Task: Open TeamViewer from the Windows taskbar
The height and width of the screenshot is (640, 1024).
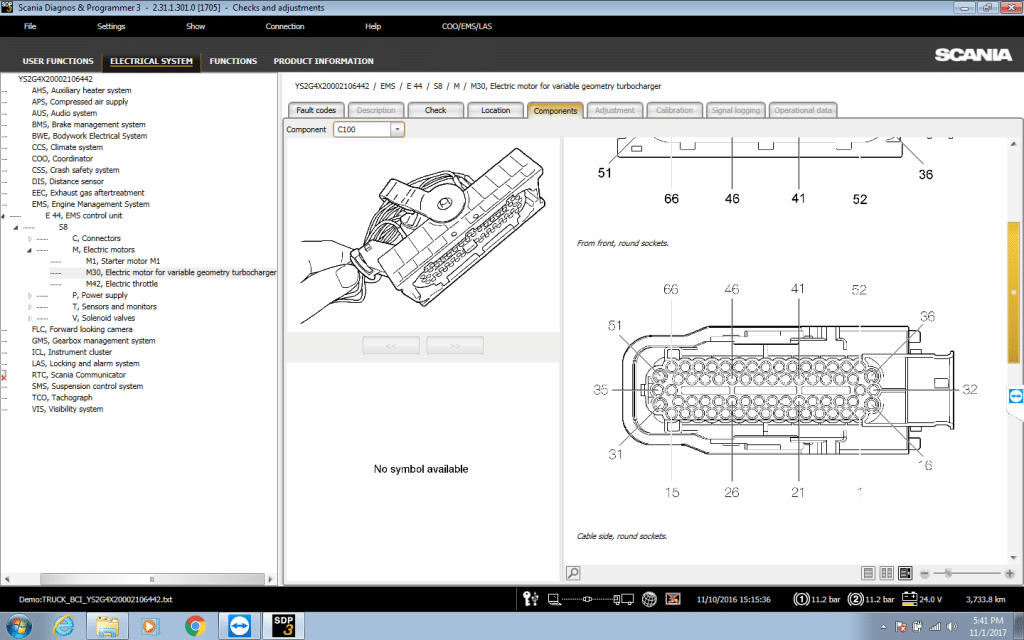Action: point(240,626)
